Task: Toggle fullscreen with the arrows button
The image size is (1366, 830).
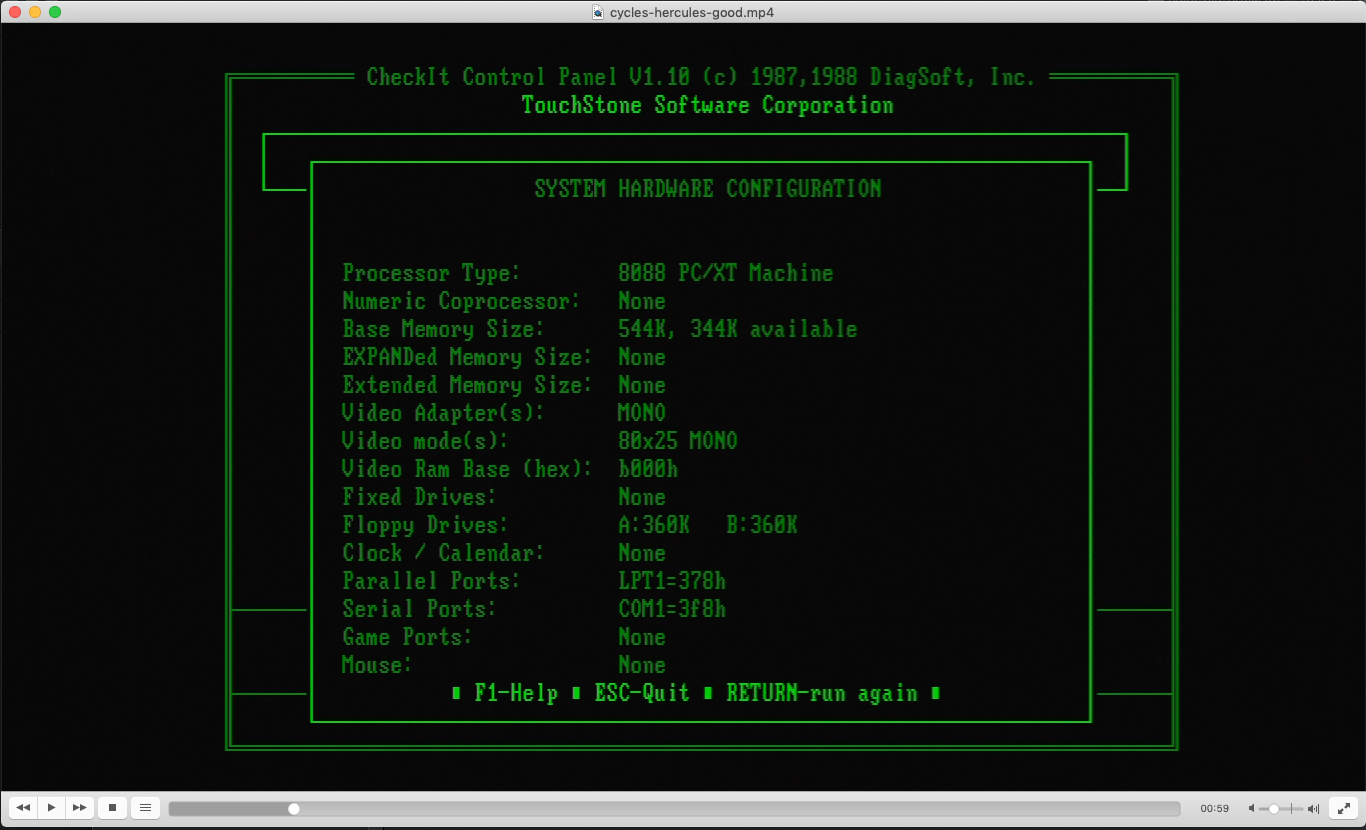Action: pos(1342,807)
